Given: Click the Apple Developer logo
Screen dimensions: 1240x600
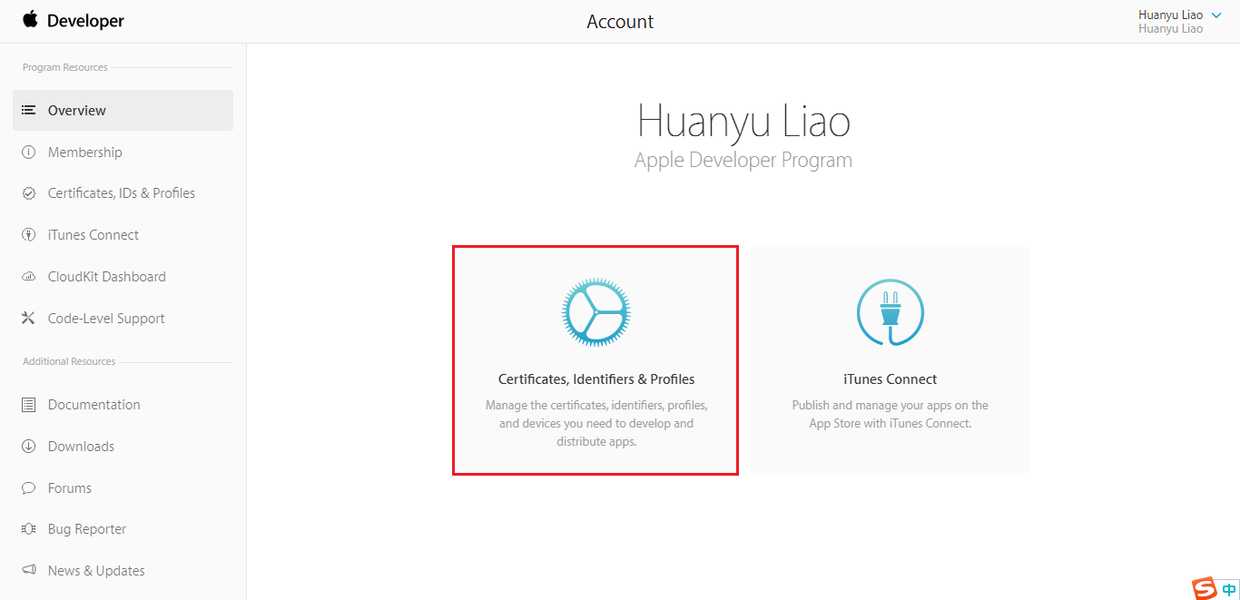Looking at the screenshot, I should pos(73,21).
